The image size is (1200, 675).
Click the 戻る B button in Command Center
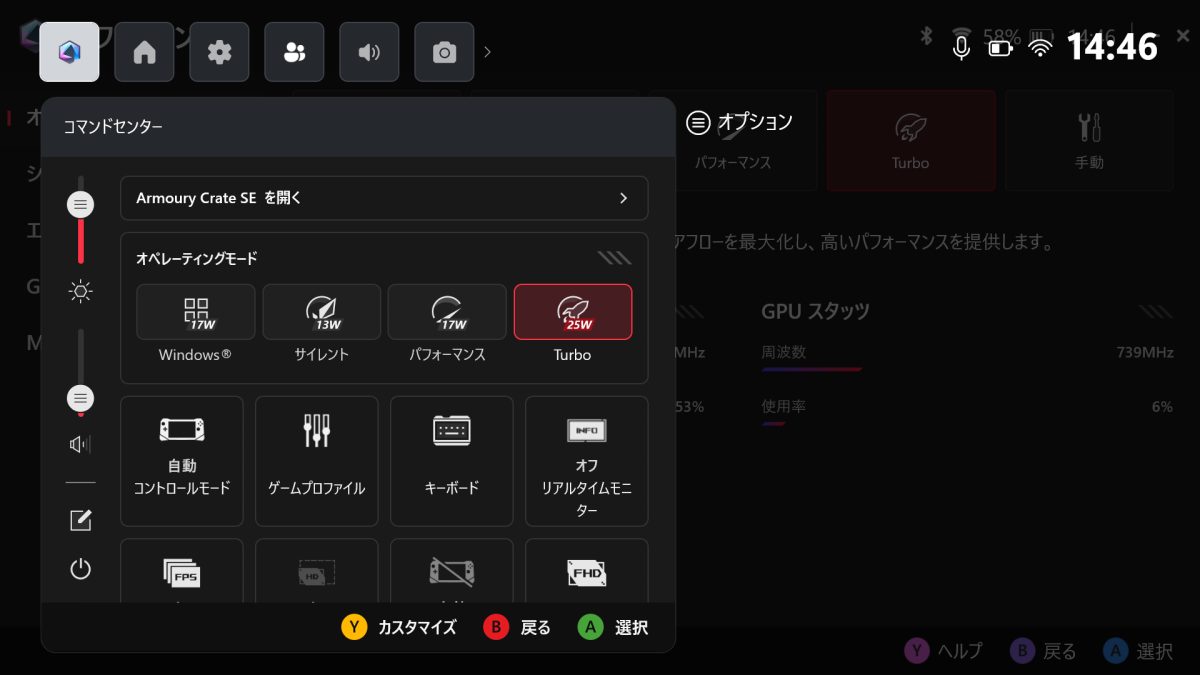point(518,627)
